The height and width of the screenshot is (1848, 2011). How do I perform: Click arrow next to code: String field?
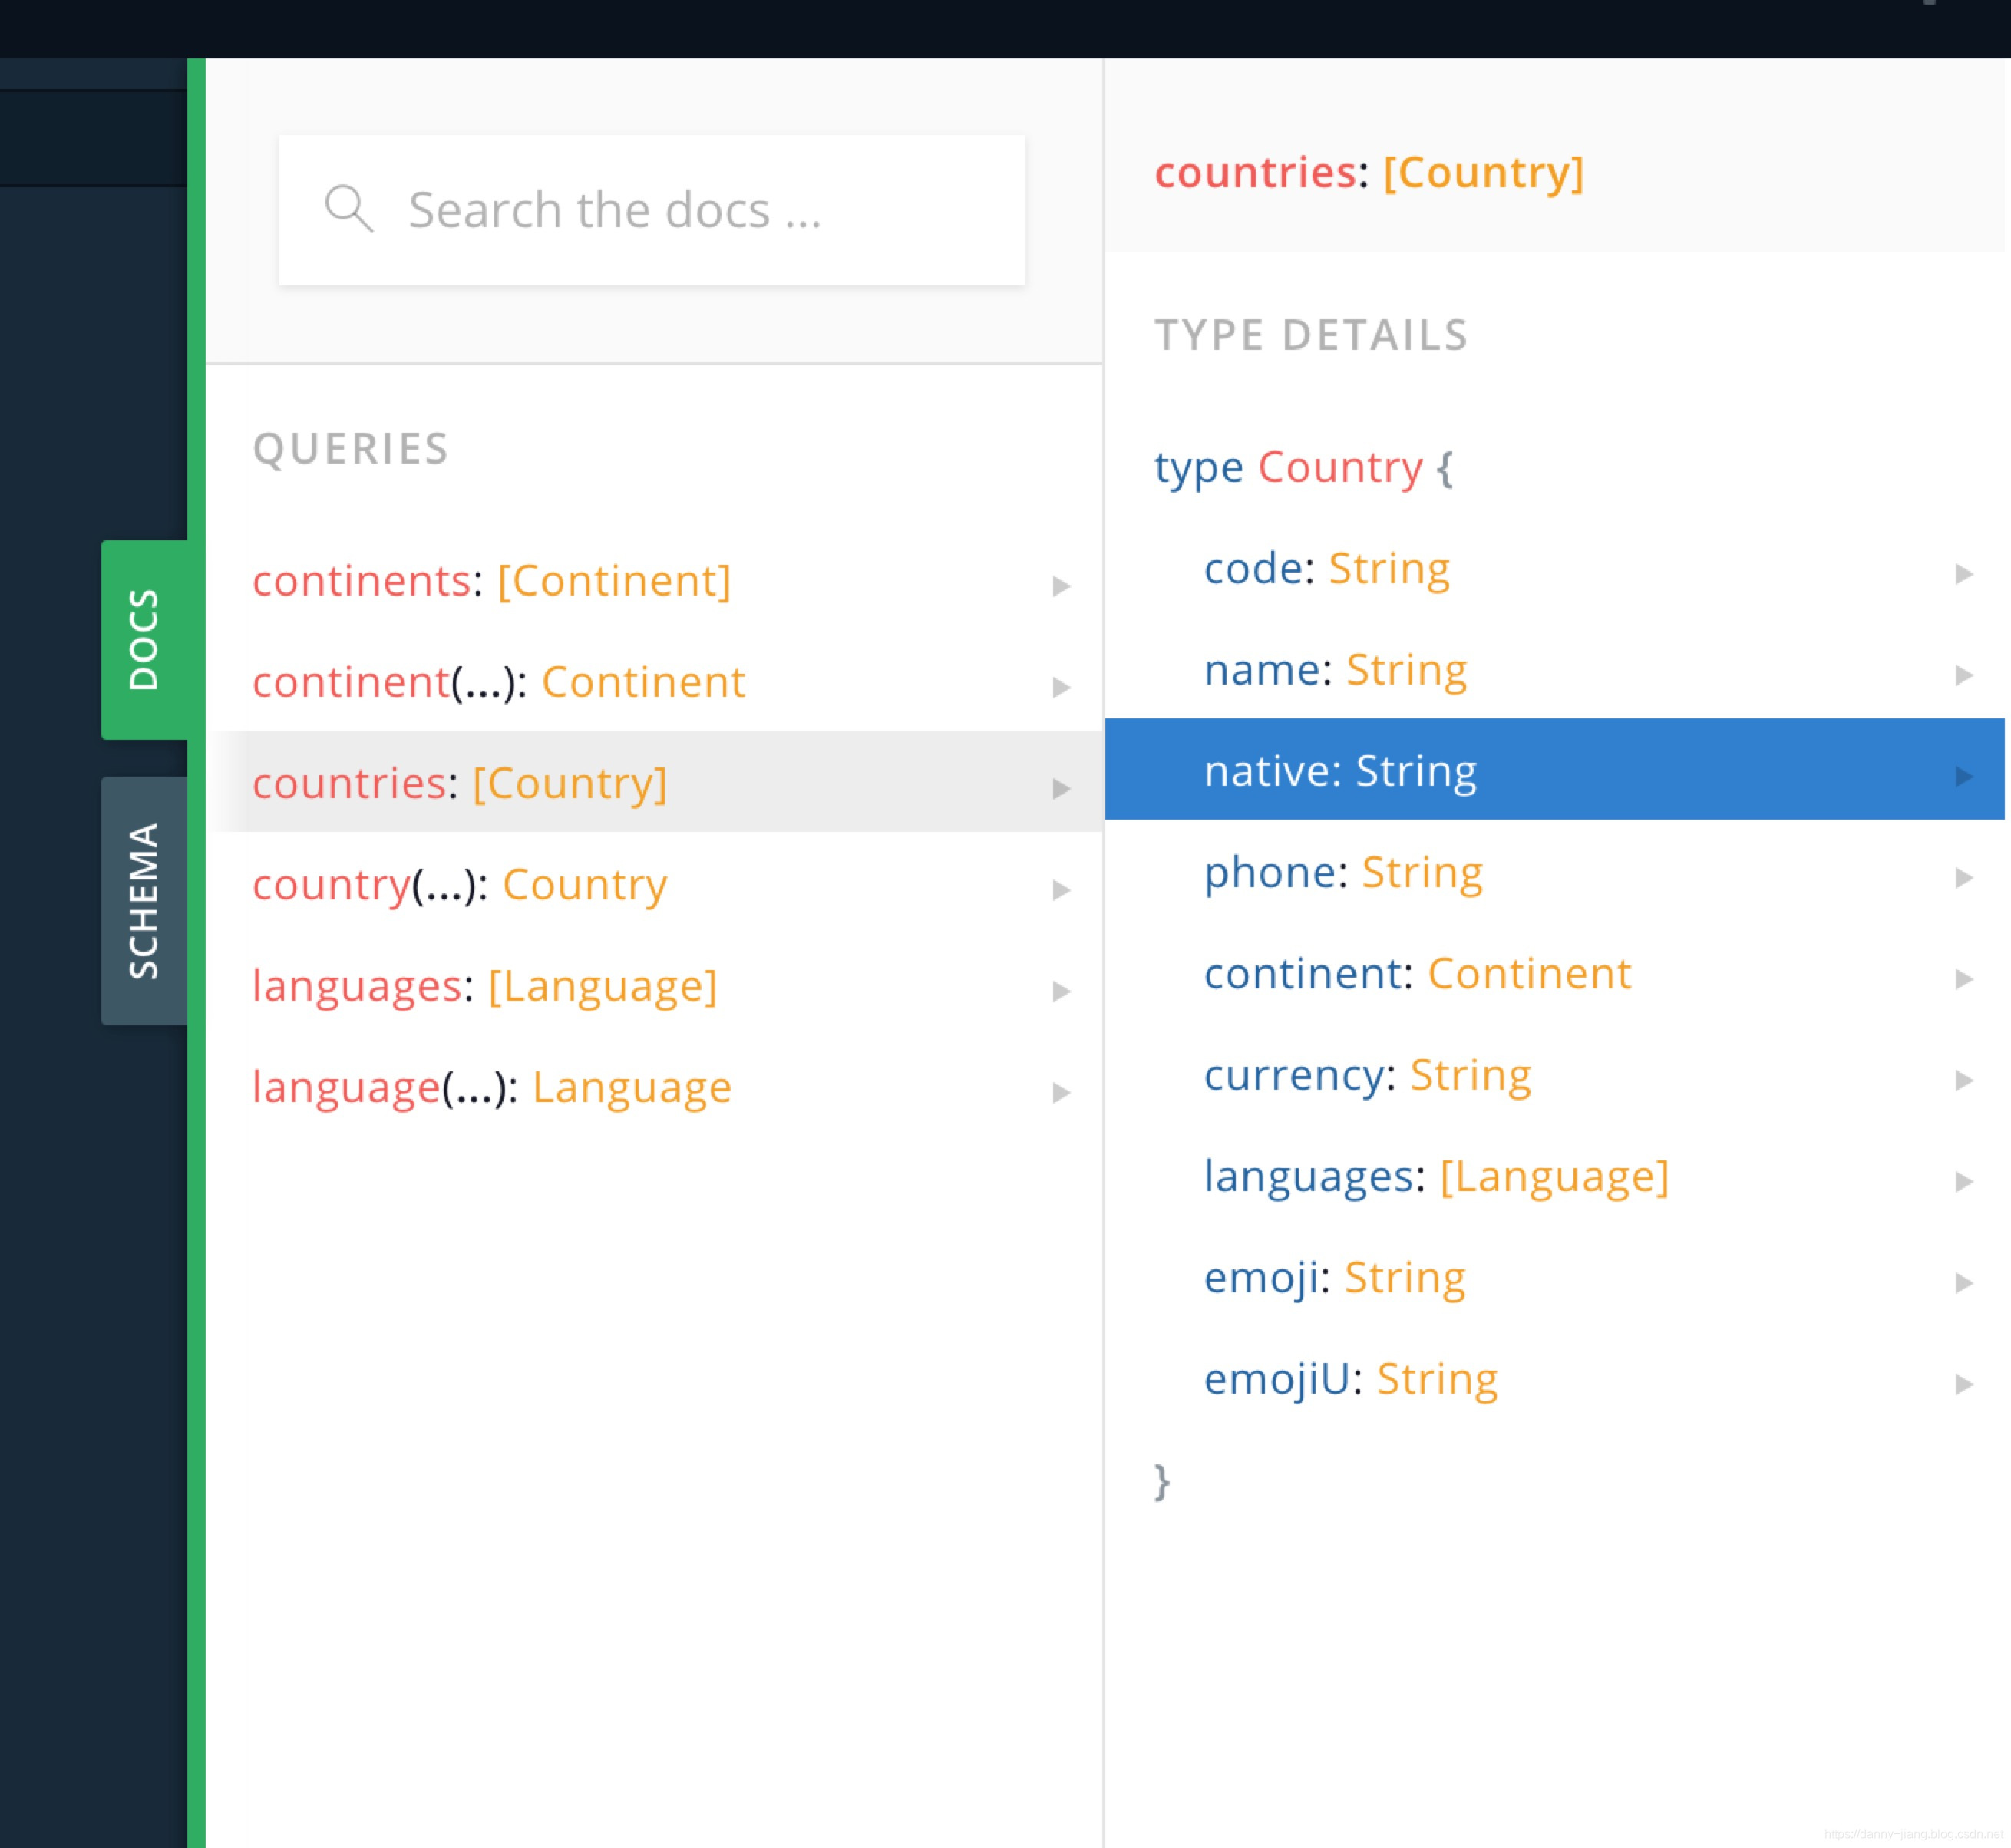tap(1963, 573)
